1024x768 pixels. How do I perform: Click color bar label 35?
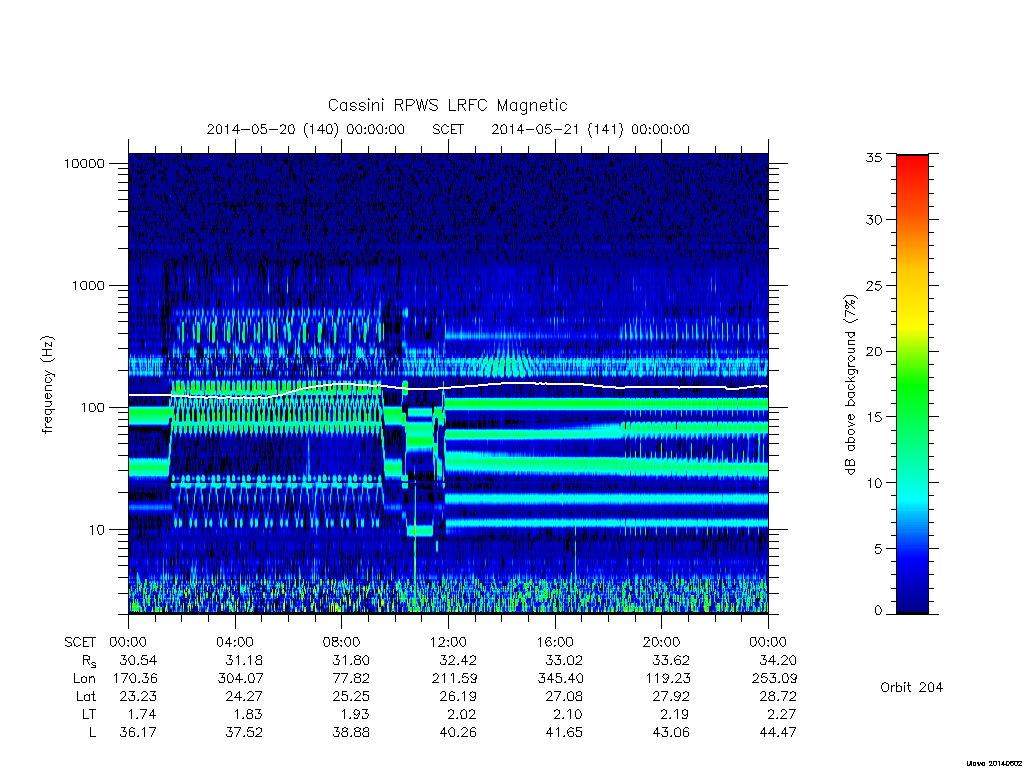pos(874,157)
